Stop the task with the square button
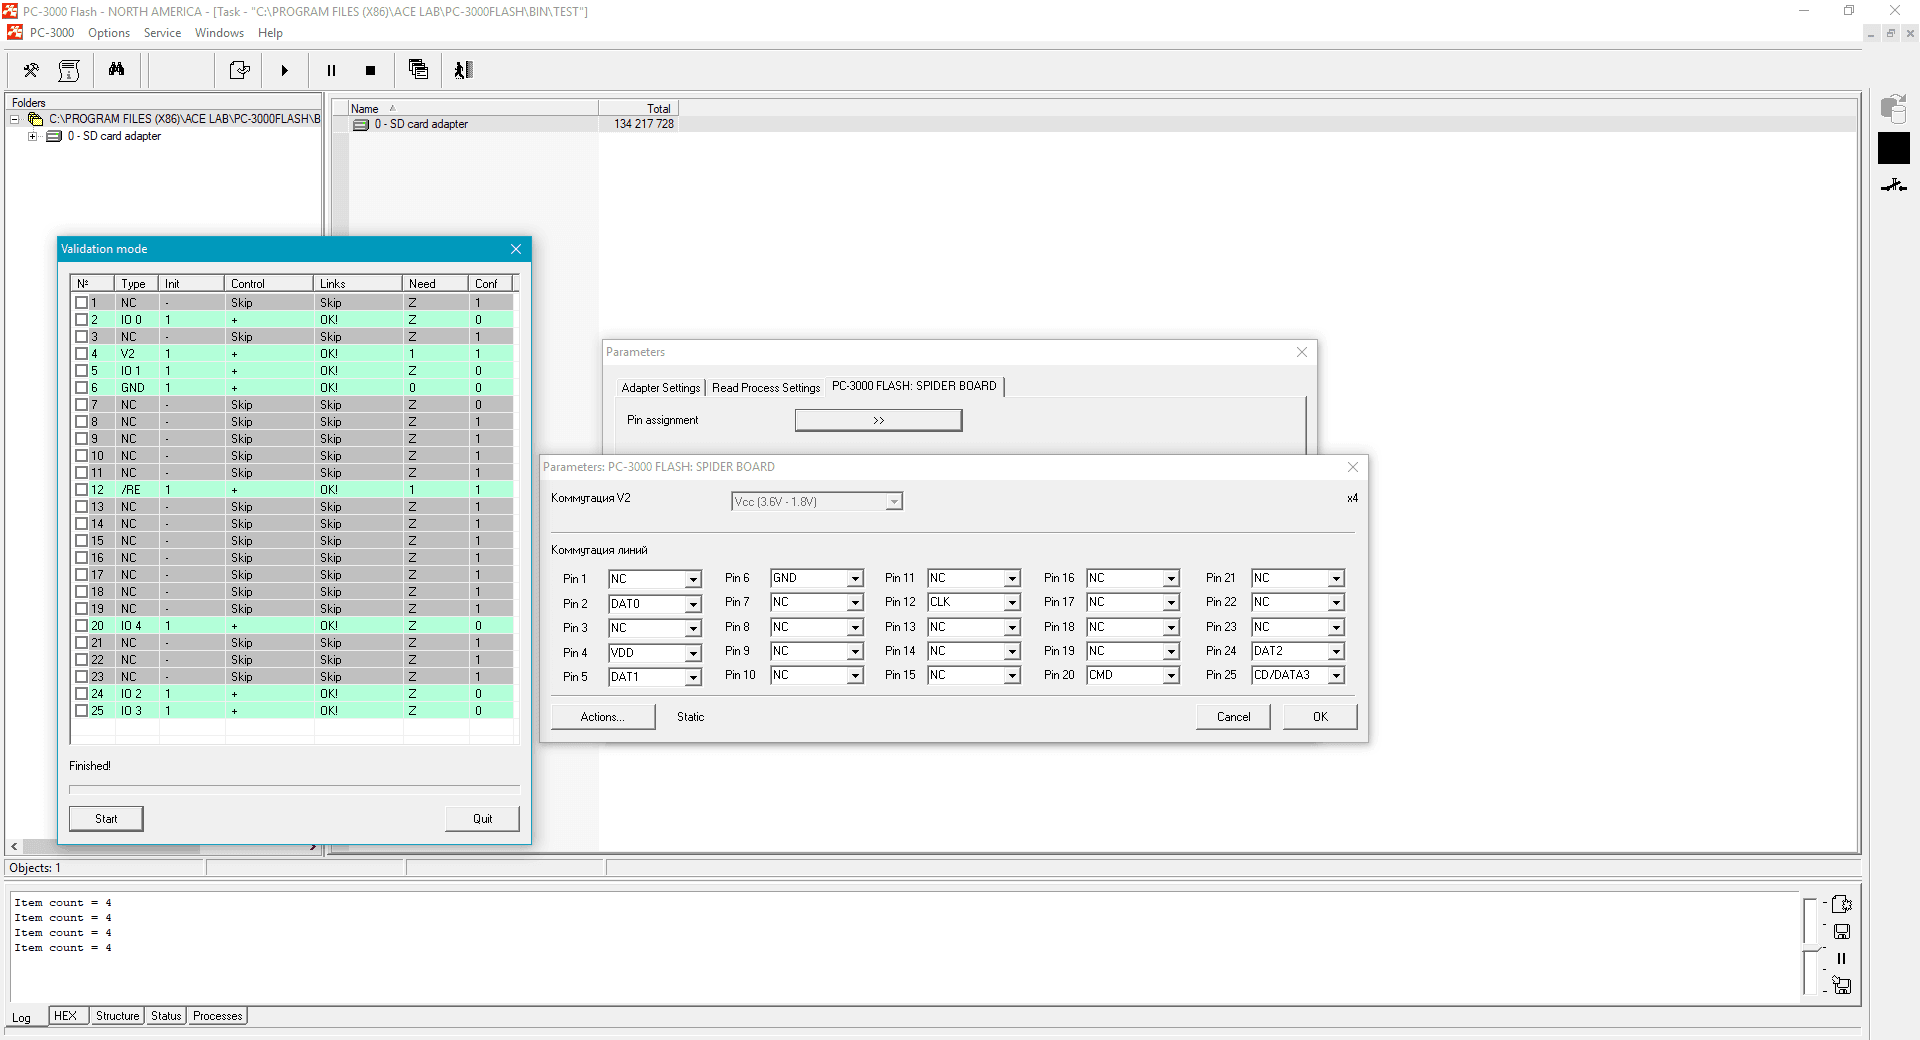This screenshot has height=1040, width=1920. 370,70
